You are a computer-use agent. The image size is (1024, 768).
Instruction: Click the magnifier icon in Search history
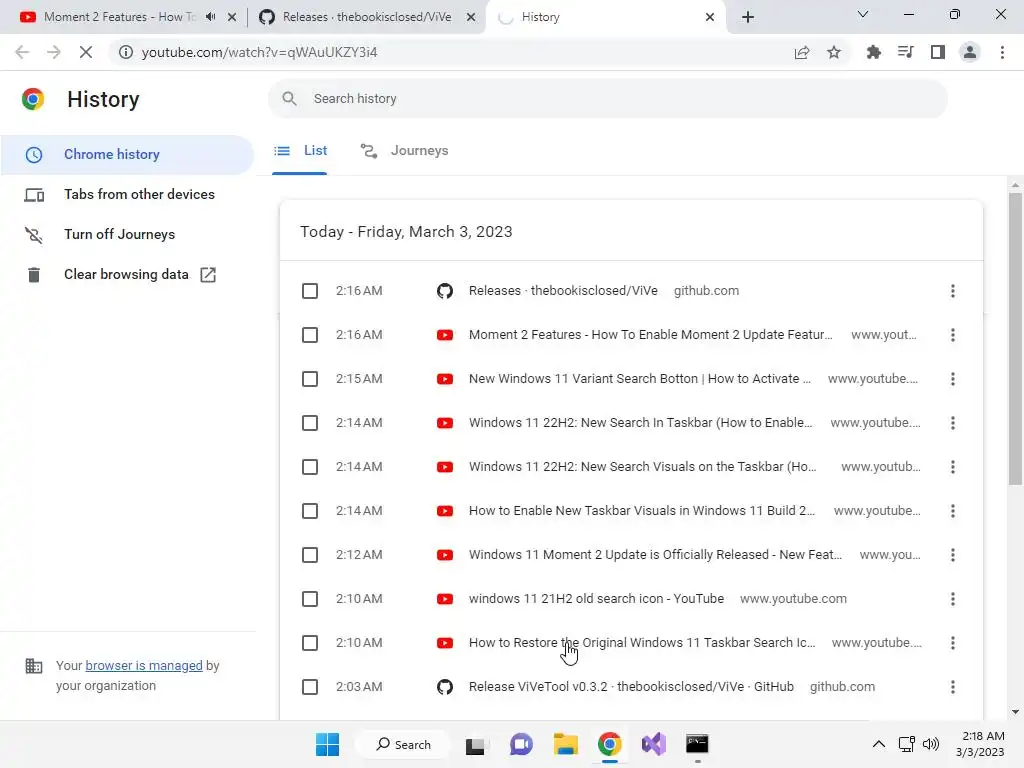point(289,99)
